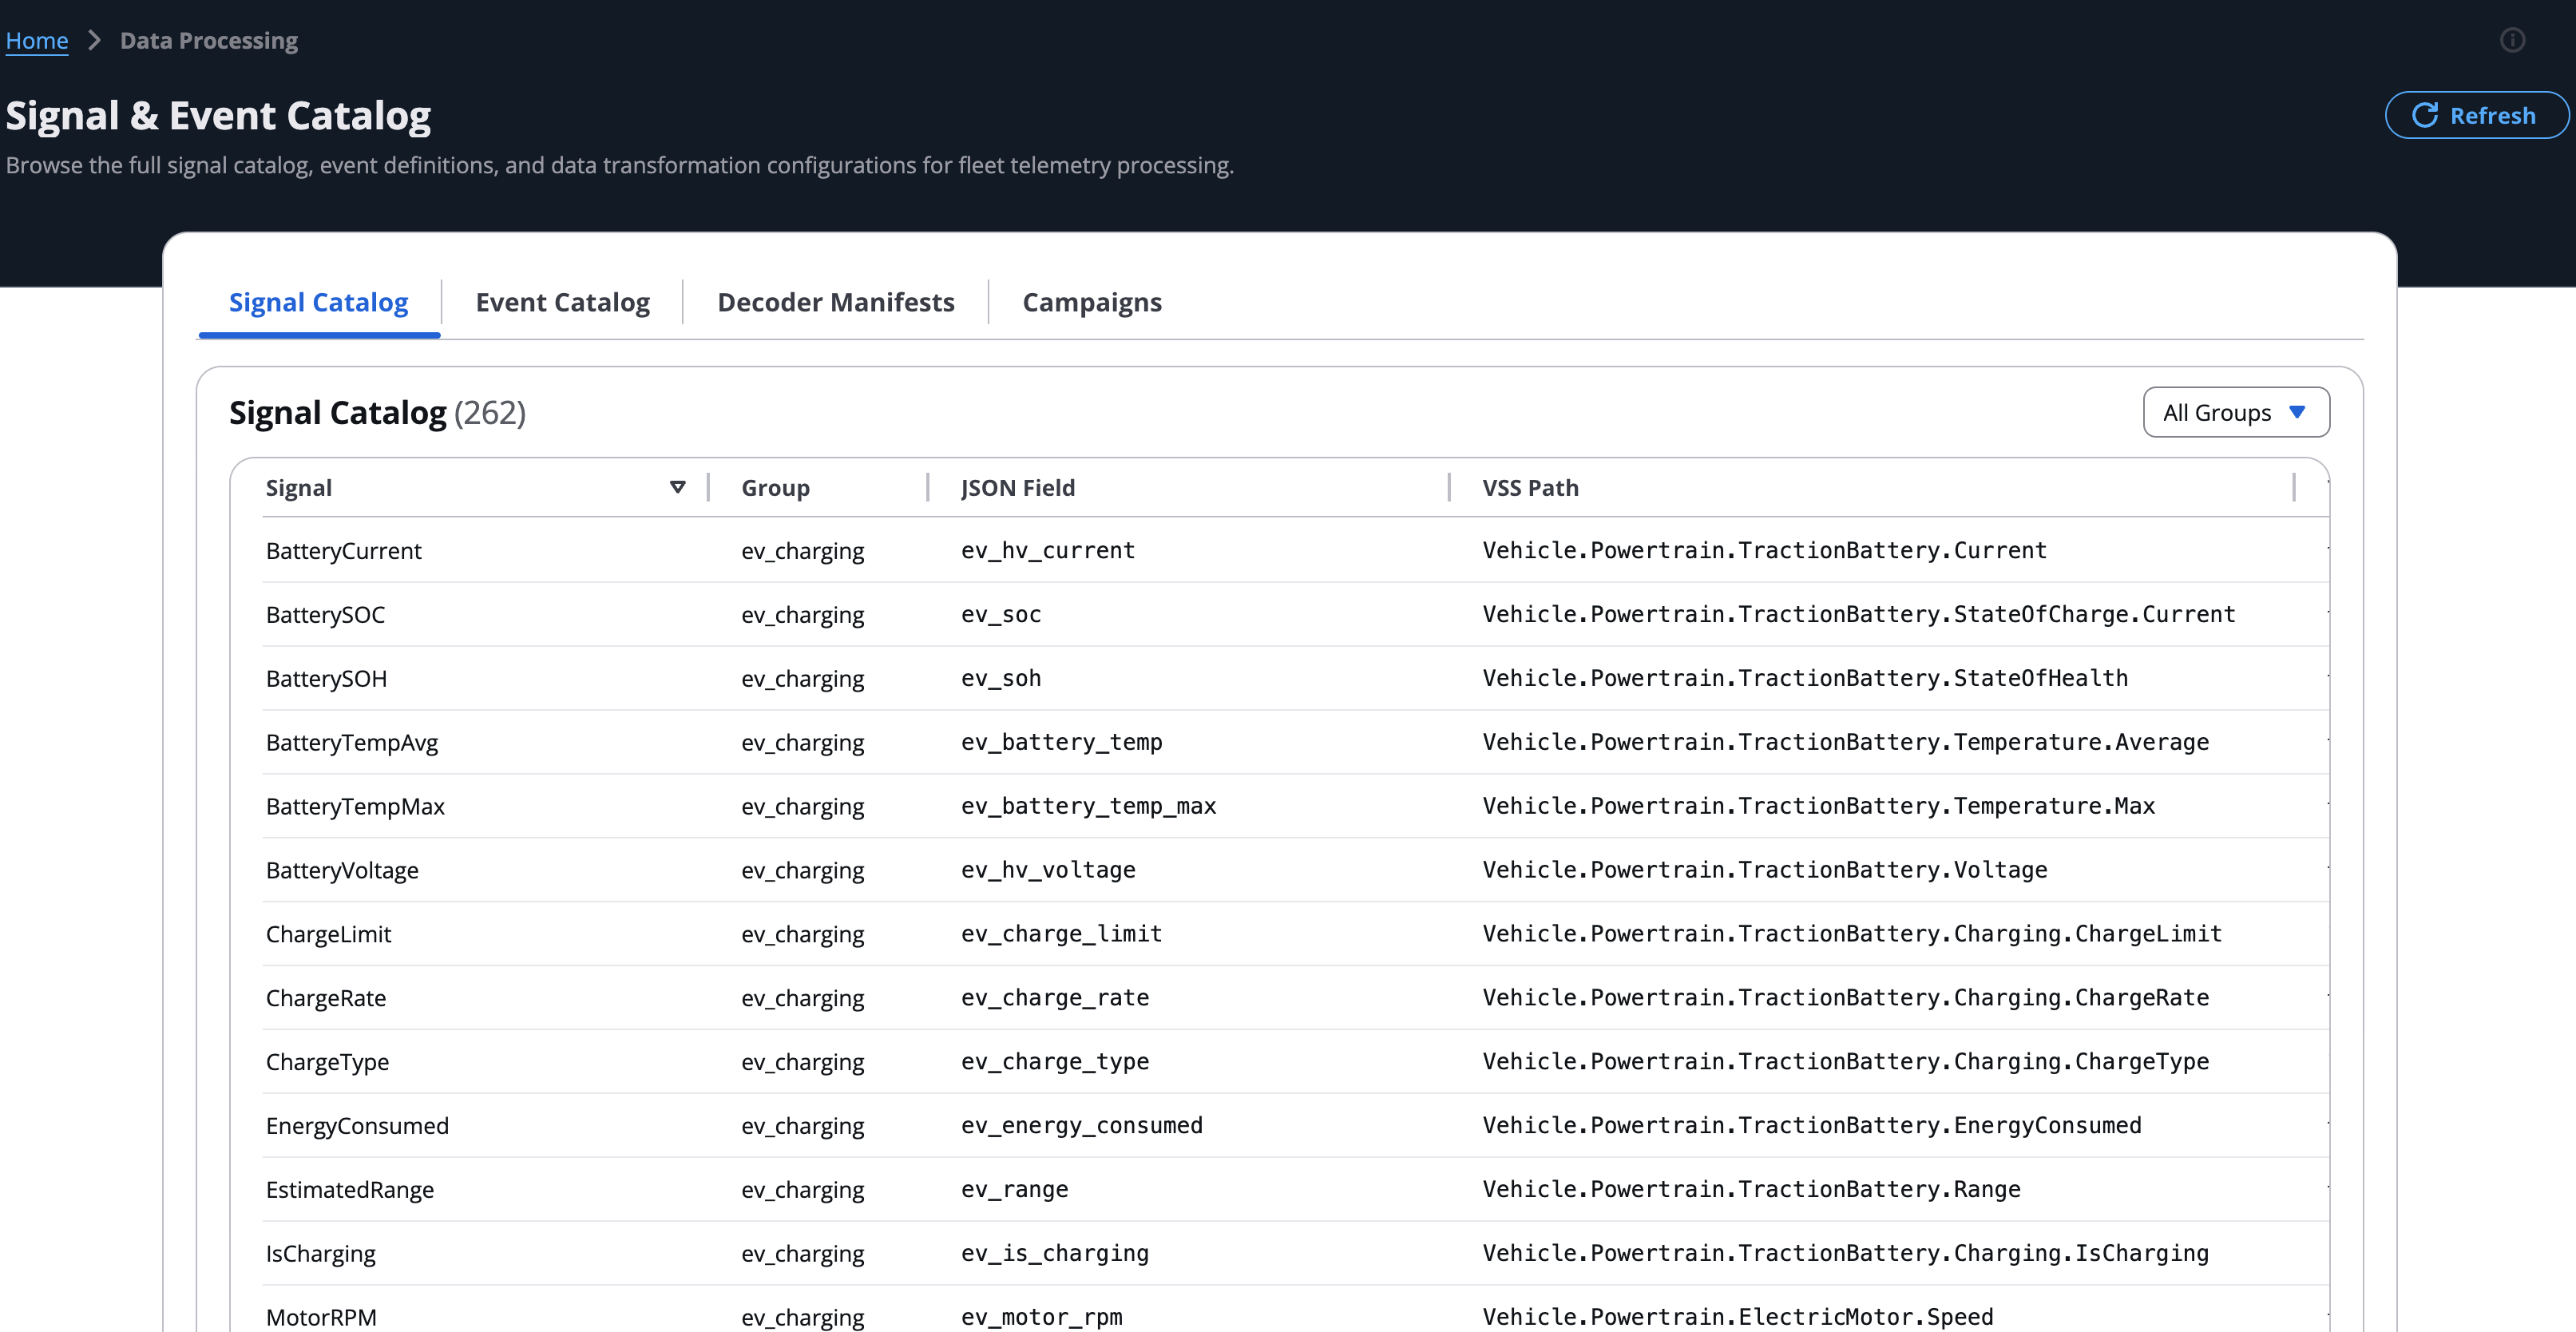
Task: Click the Charging.IsCharging VSS path
Action: tap(1845, 1254)
